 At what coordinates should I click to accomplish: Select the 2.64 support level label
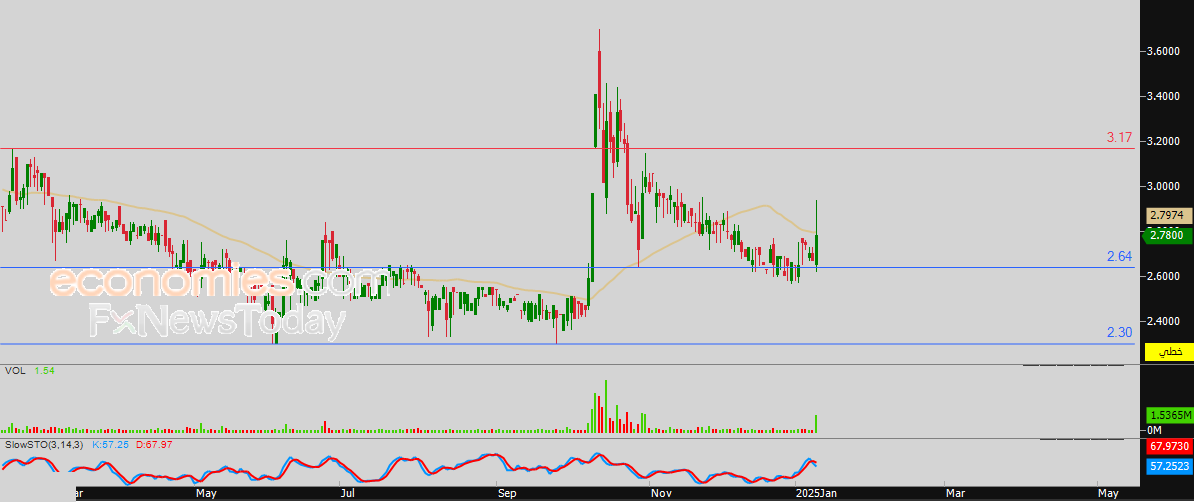1119,257
